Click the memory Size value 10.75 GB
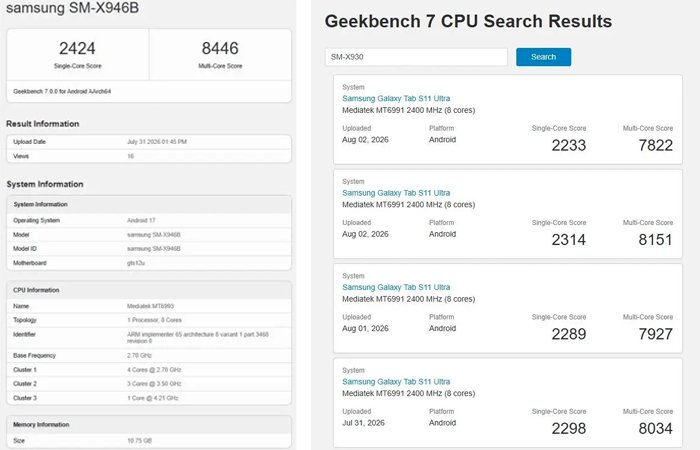The width and height of the screenshot is (700, 450). [139, 441]
